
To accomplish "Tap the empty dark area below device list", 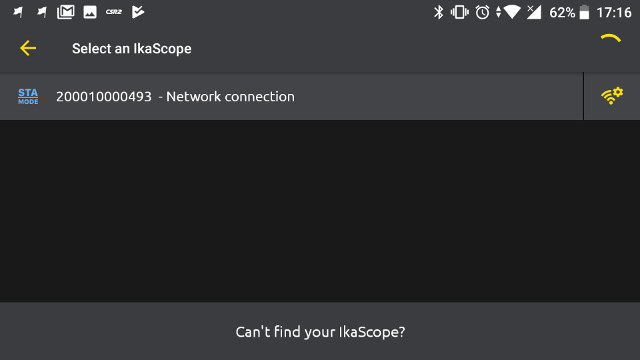I will pos(320,211).
